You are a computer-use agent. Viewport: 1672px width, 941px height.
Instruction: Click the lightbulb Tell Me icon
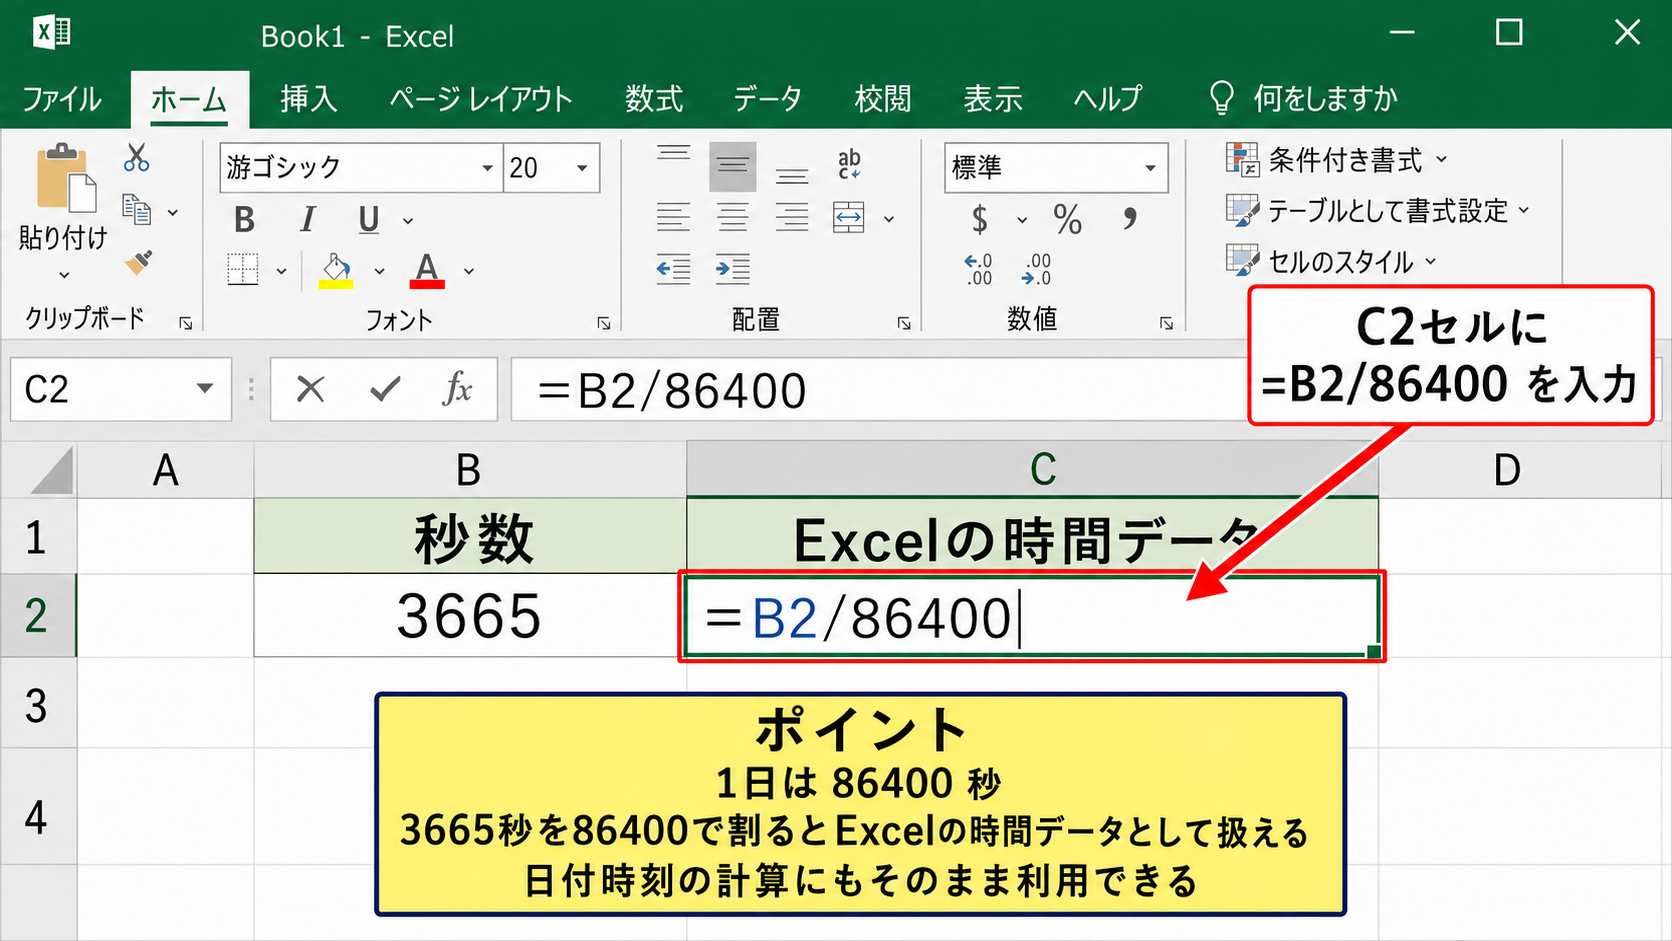tap(1221, 98)
